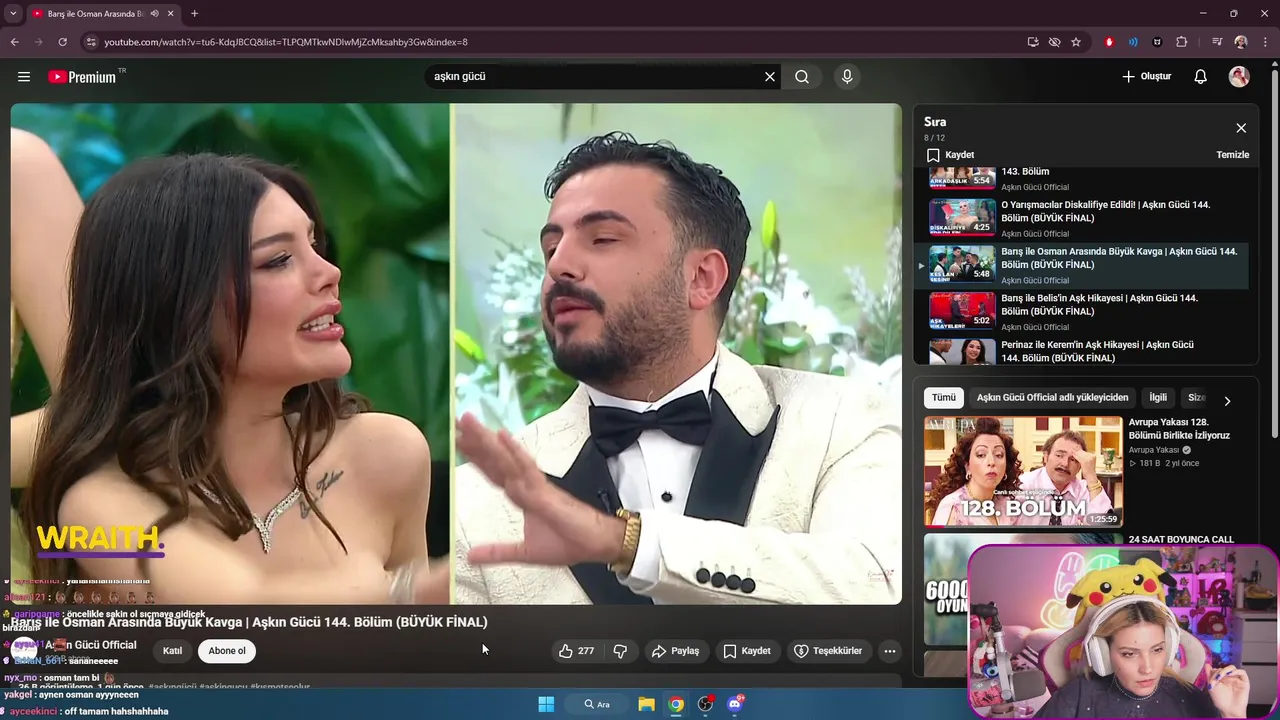This screenshot has width=1280, height=720.
Task: Open tab search dropdown arrow
Action: [13, 14]
